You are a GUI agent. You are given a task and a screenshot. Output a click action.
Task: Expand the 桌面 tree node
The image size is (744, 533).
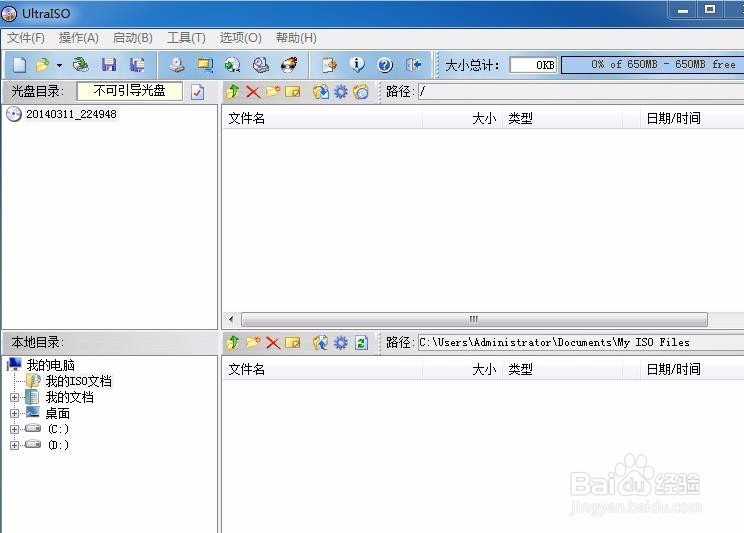(14, 413)
